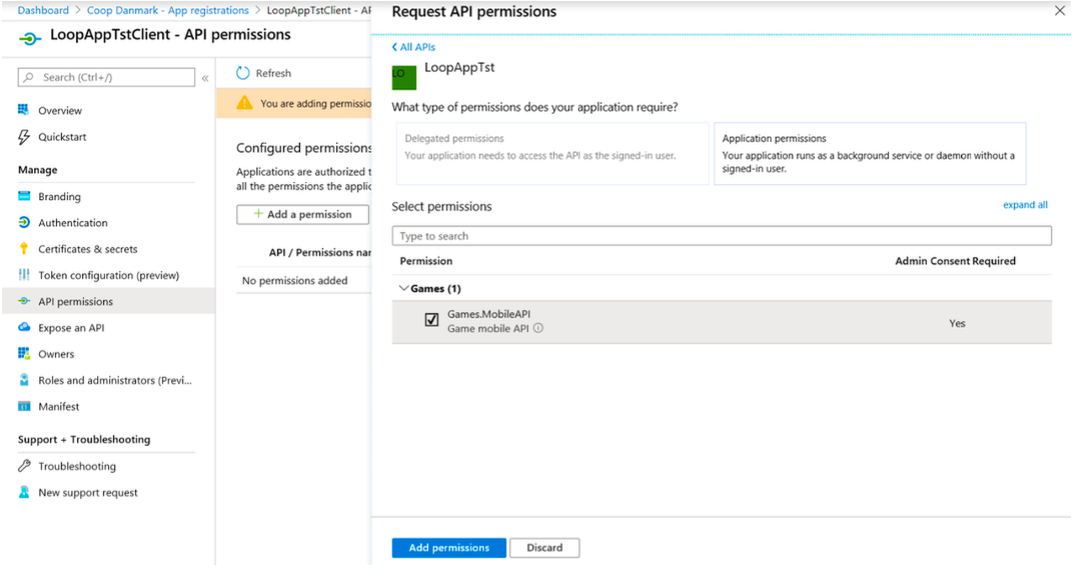Focus the Type to search permissions field
Screen dimensions: 1072x569
click(721, 236)
